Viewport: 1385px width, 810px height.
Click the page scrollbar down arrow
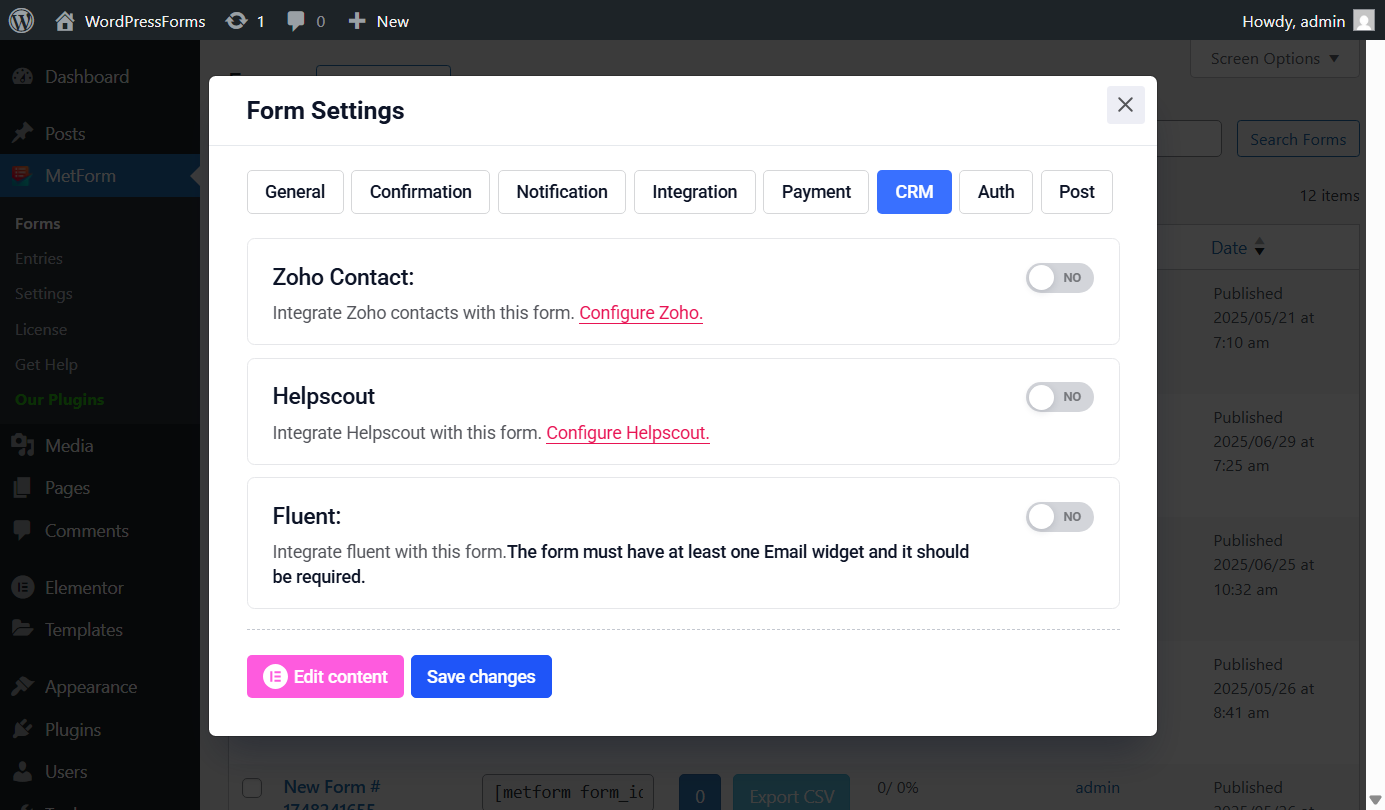(x=1375, y=799)
